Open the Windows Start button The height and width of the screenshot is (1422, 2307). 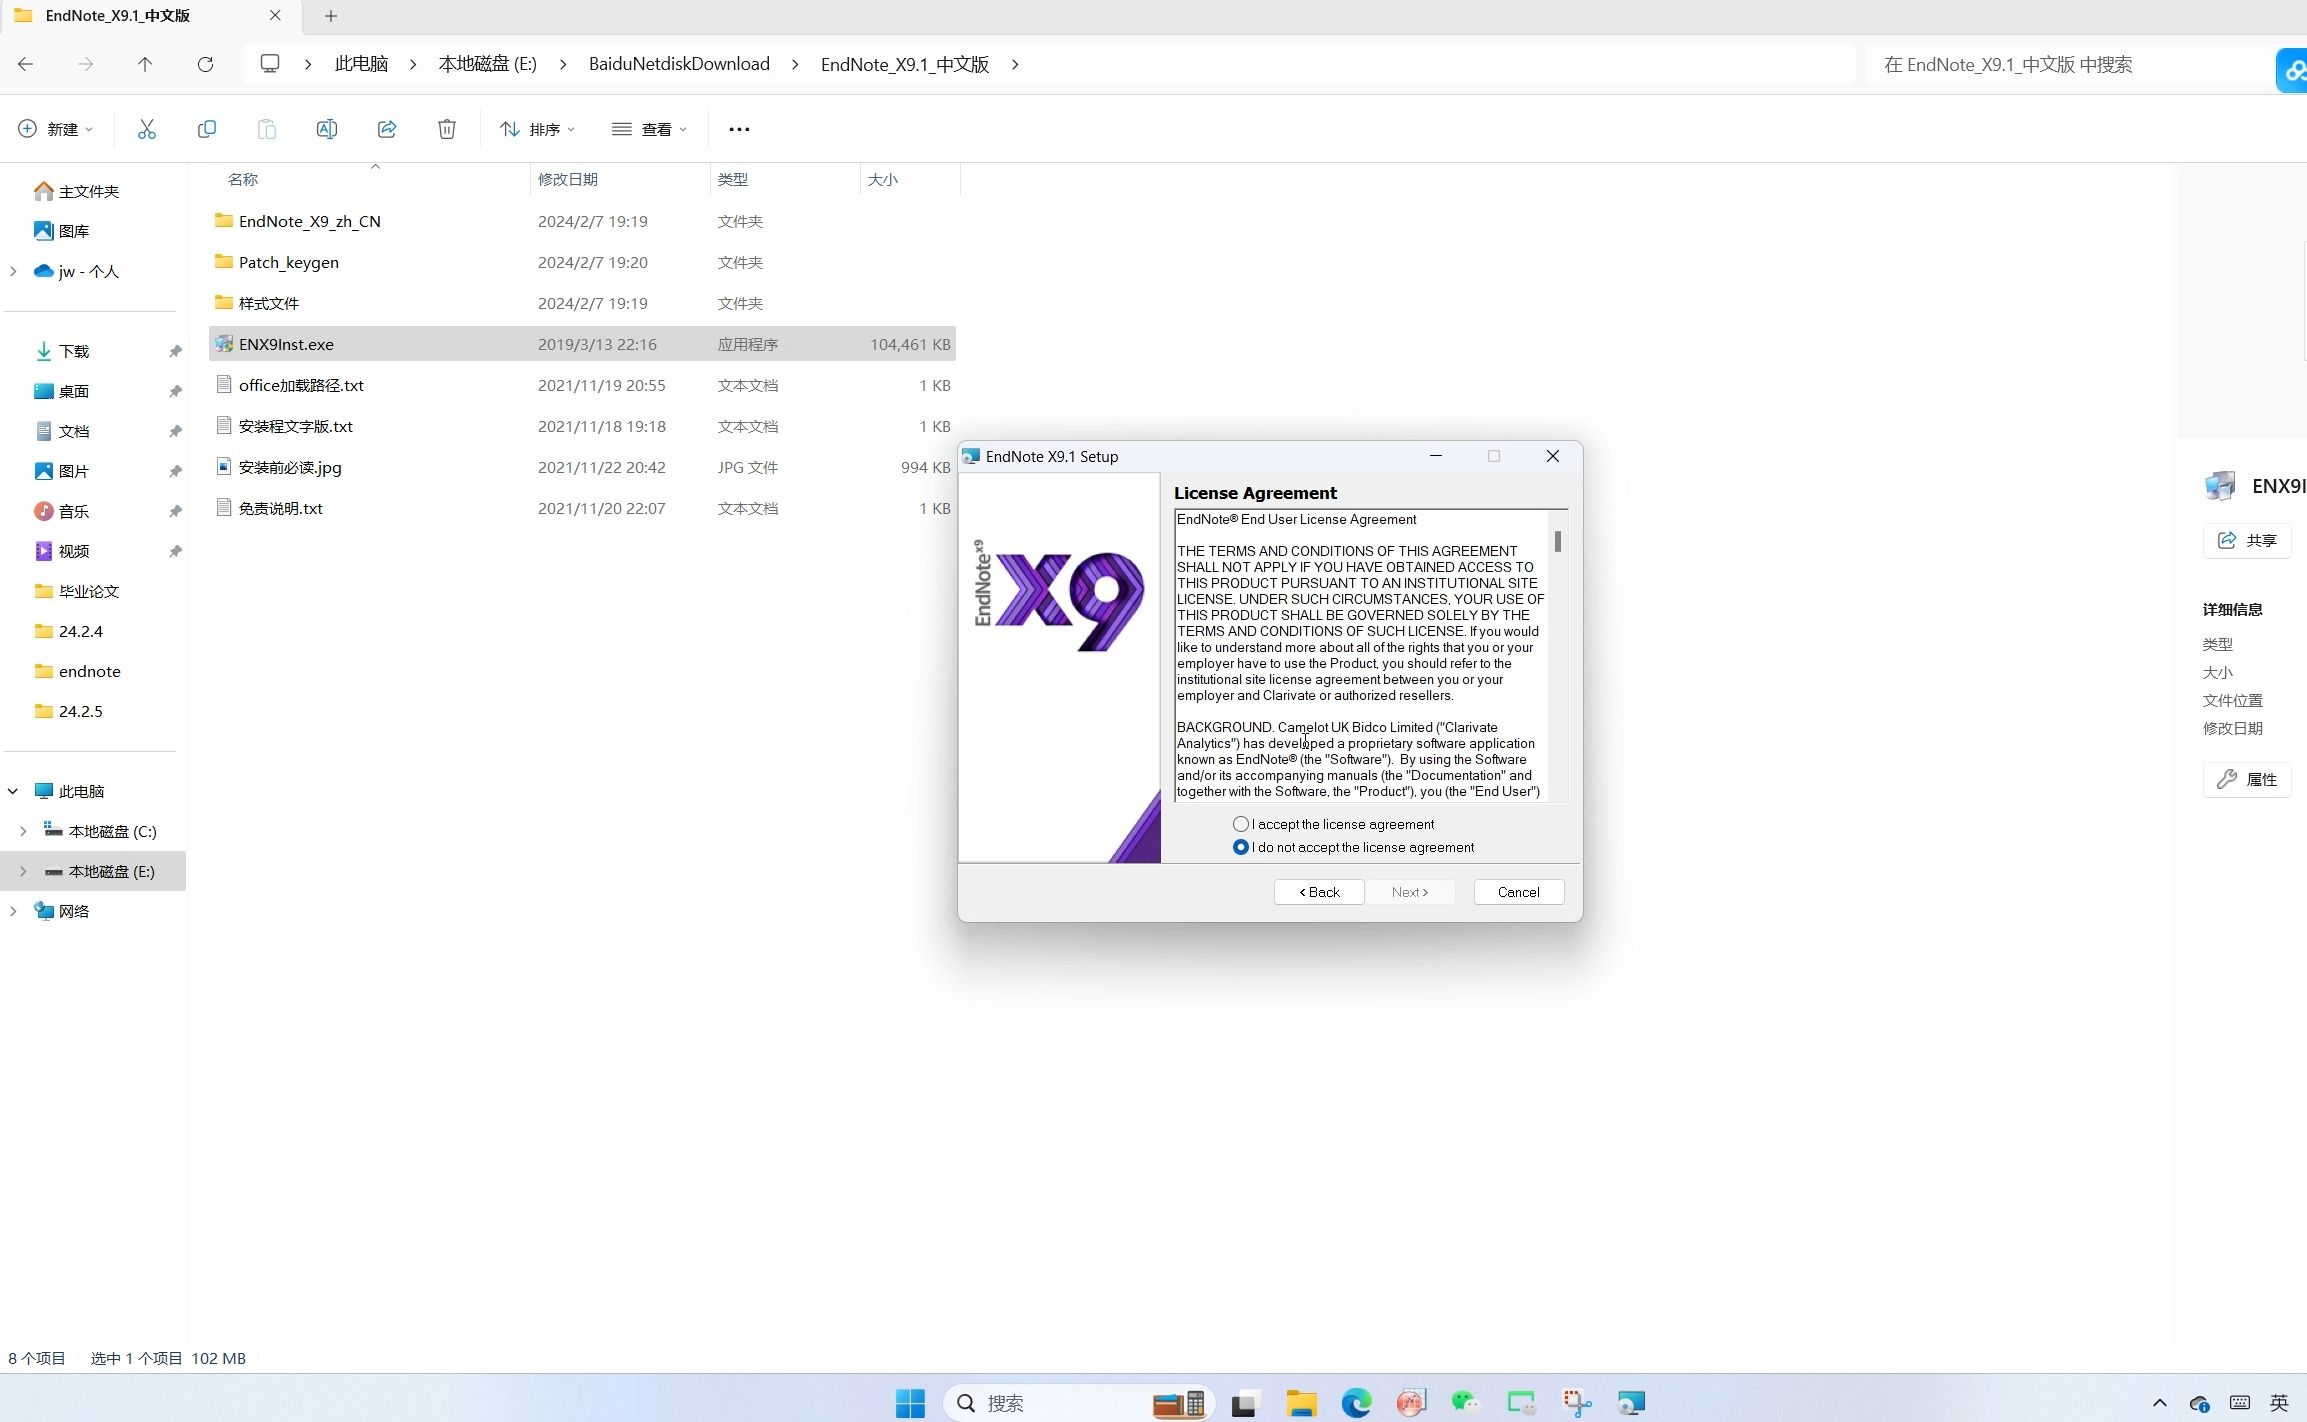point(910,1403)
